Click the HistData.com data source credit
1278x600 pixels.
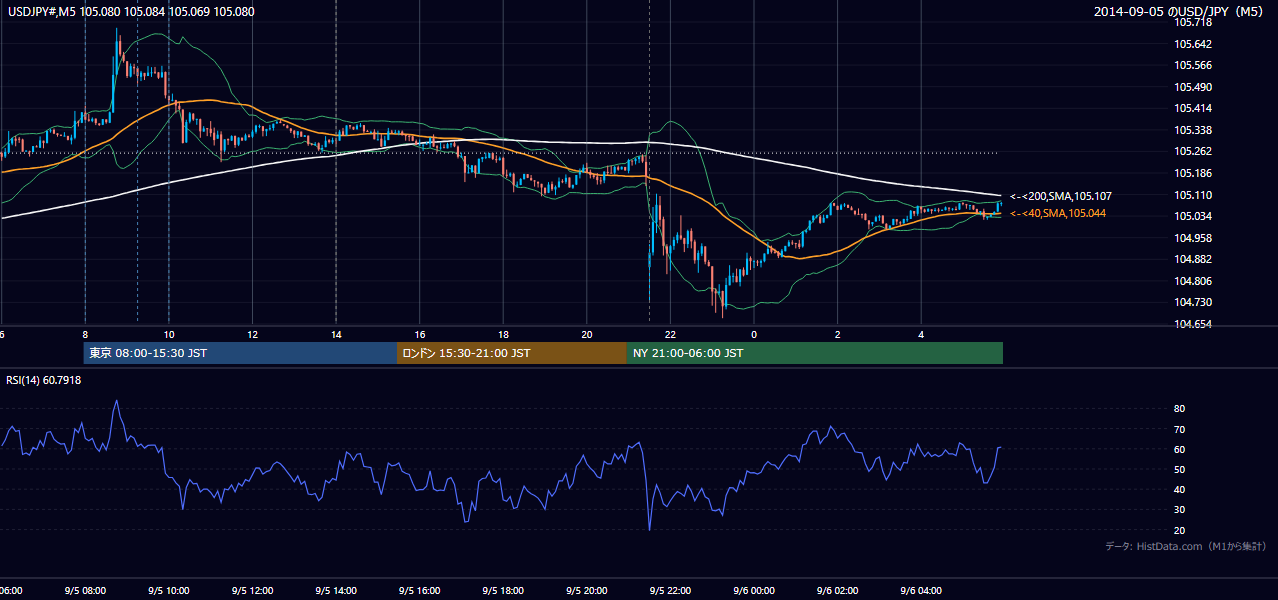pos(1186,546)
